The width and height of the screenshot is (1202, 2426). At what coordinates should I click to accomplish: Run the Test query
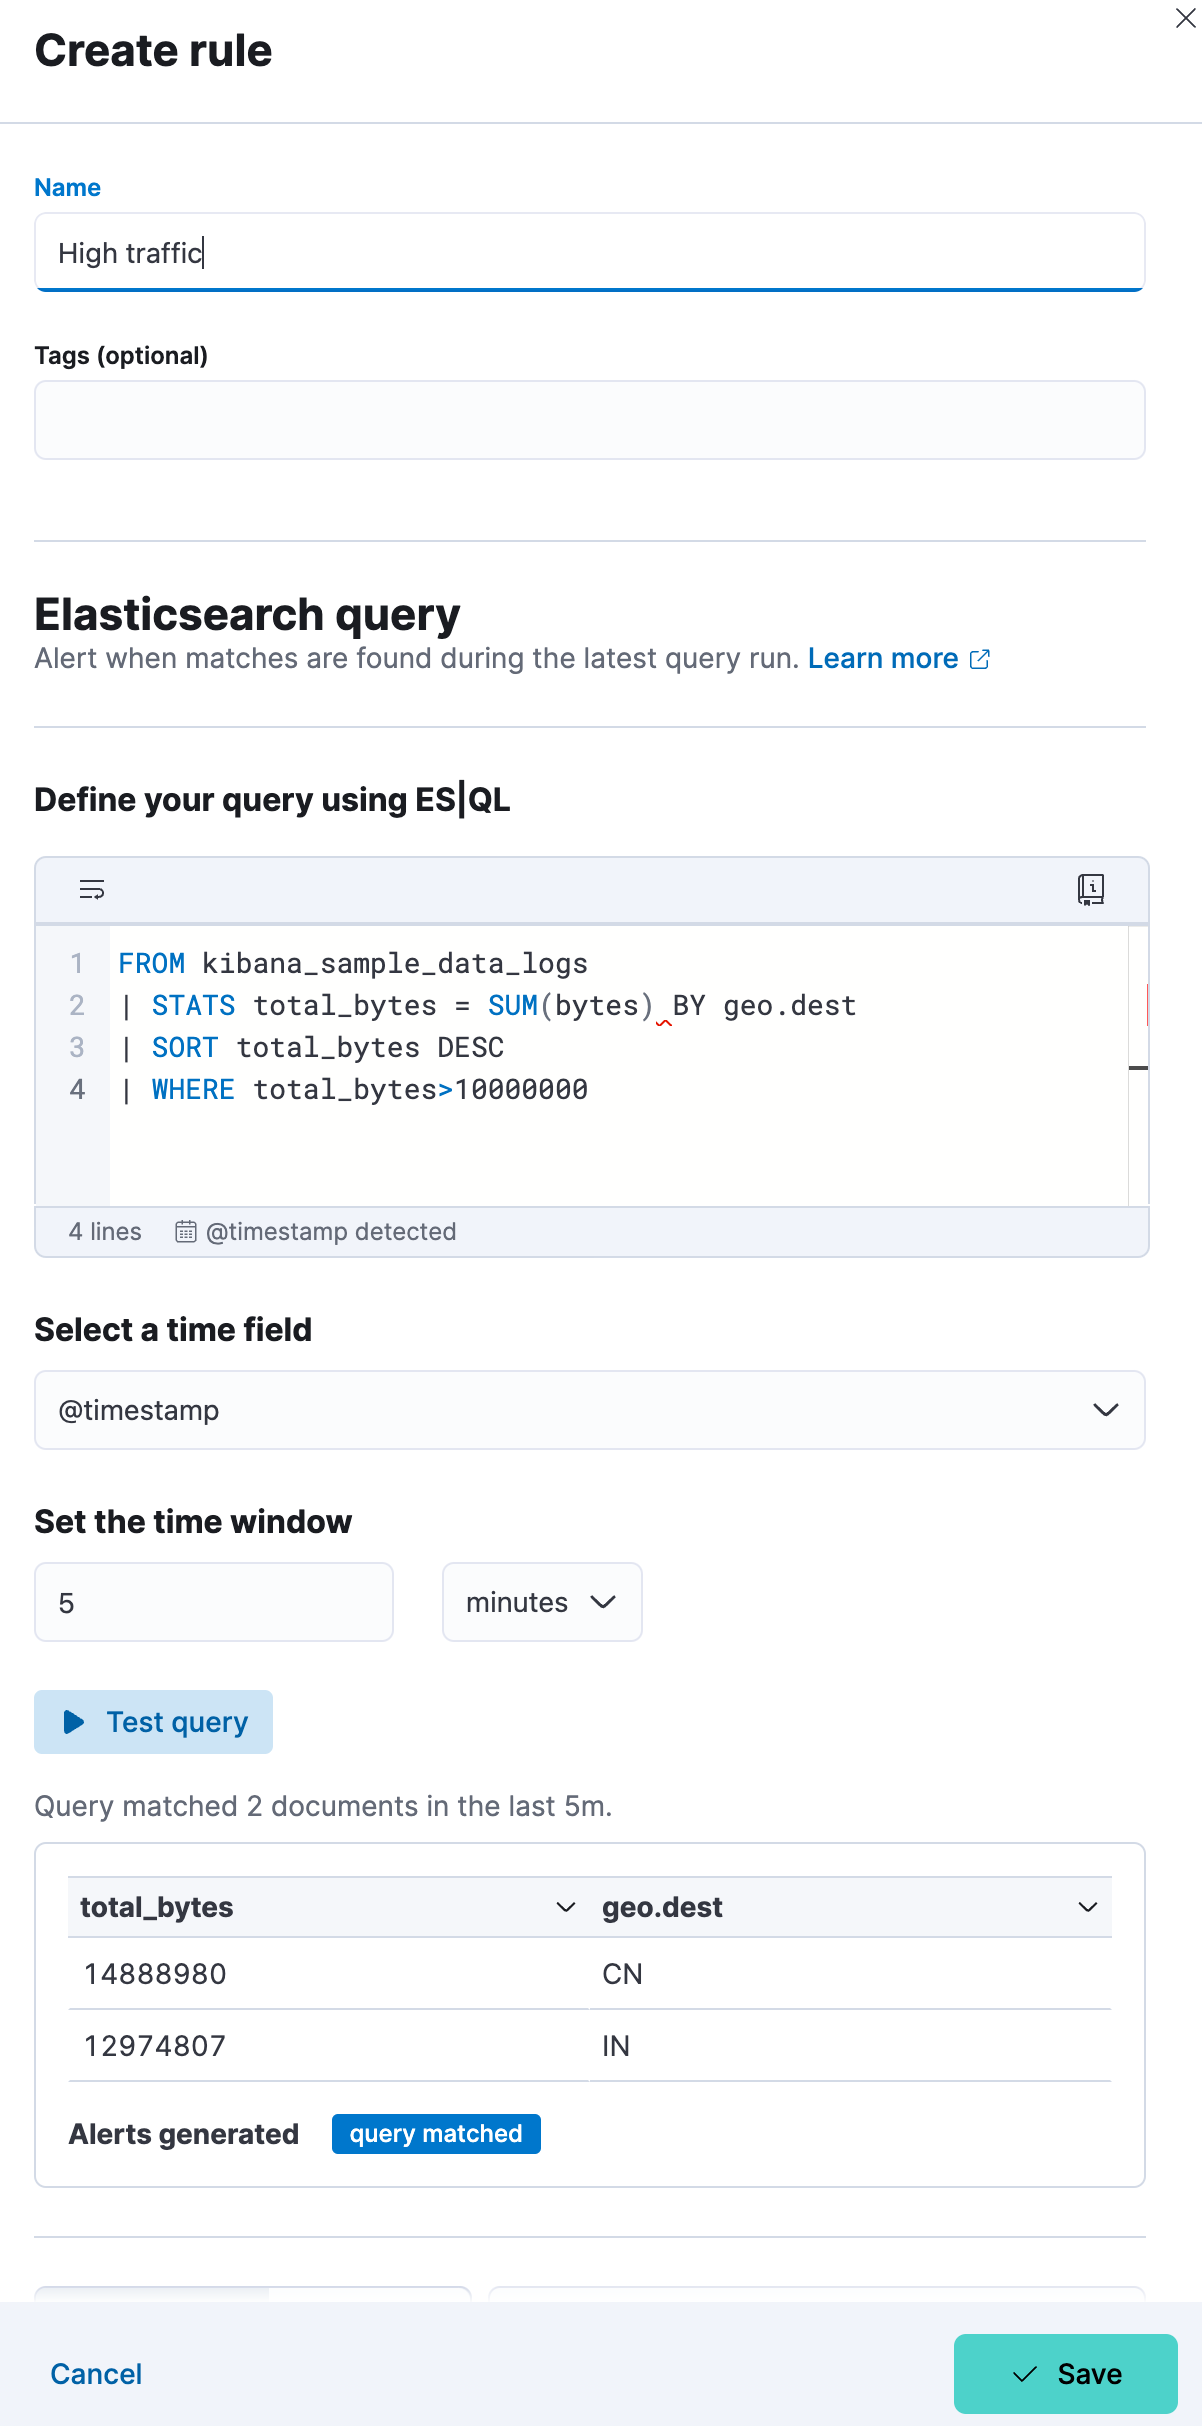[153, 1722]
